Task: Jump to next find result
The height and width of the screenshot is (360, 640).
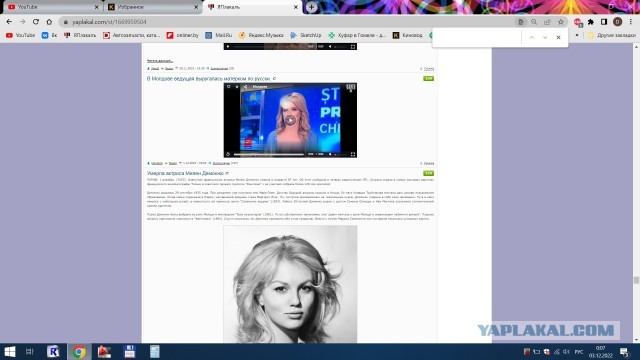Action: point(545,37)
